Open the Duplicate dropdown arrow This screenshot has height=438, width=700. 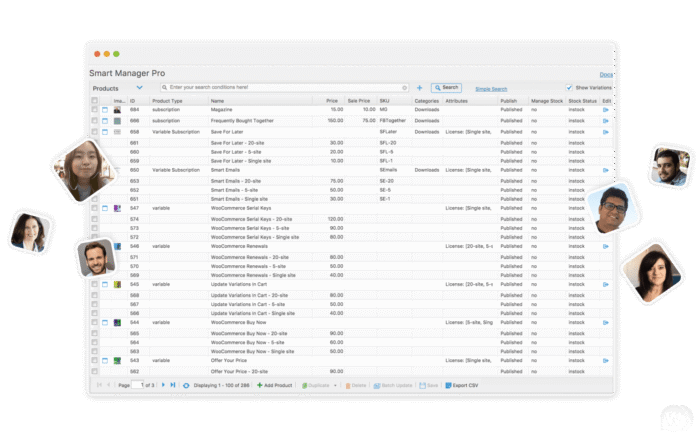pyautogui.click(x=335, y=386)
